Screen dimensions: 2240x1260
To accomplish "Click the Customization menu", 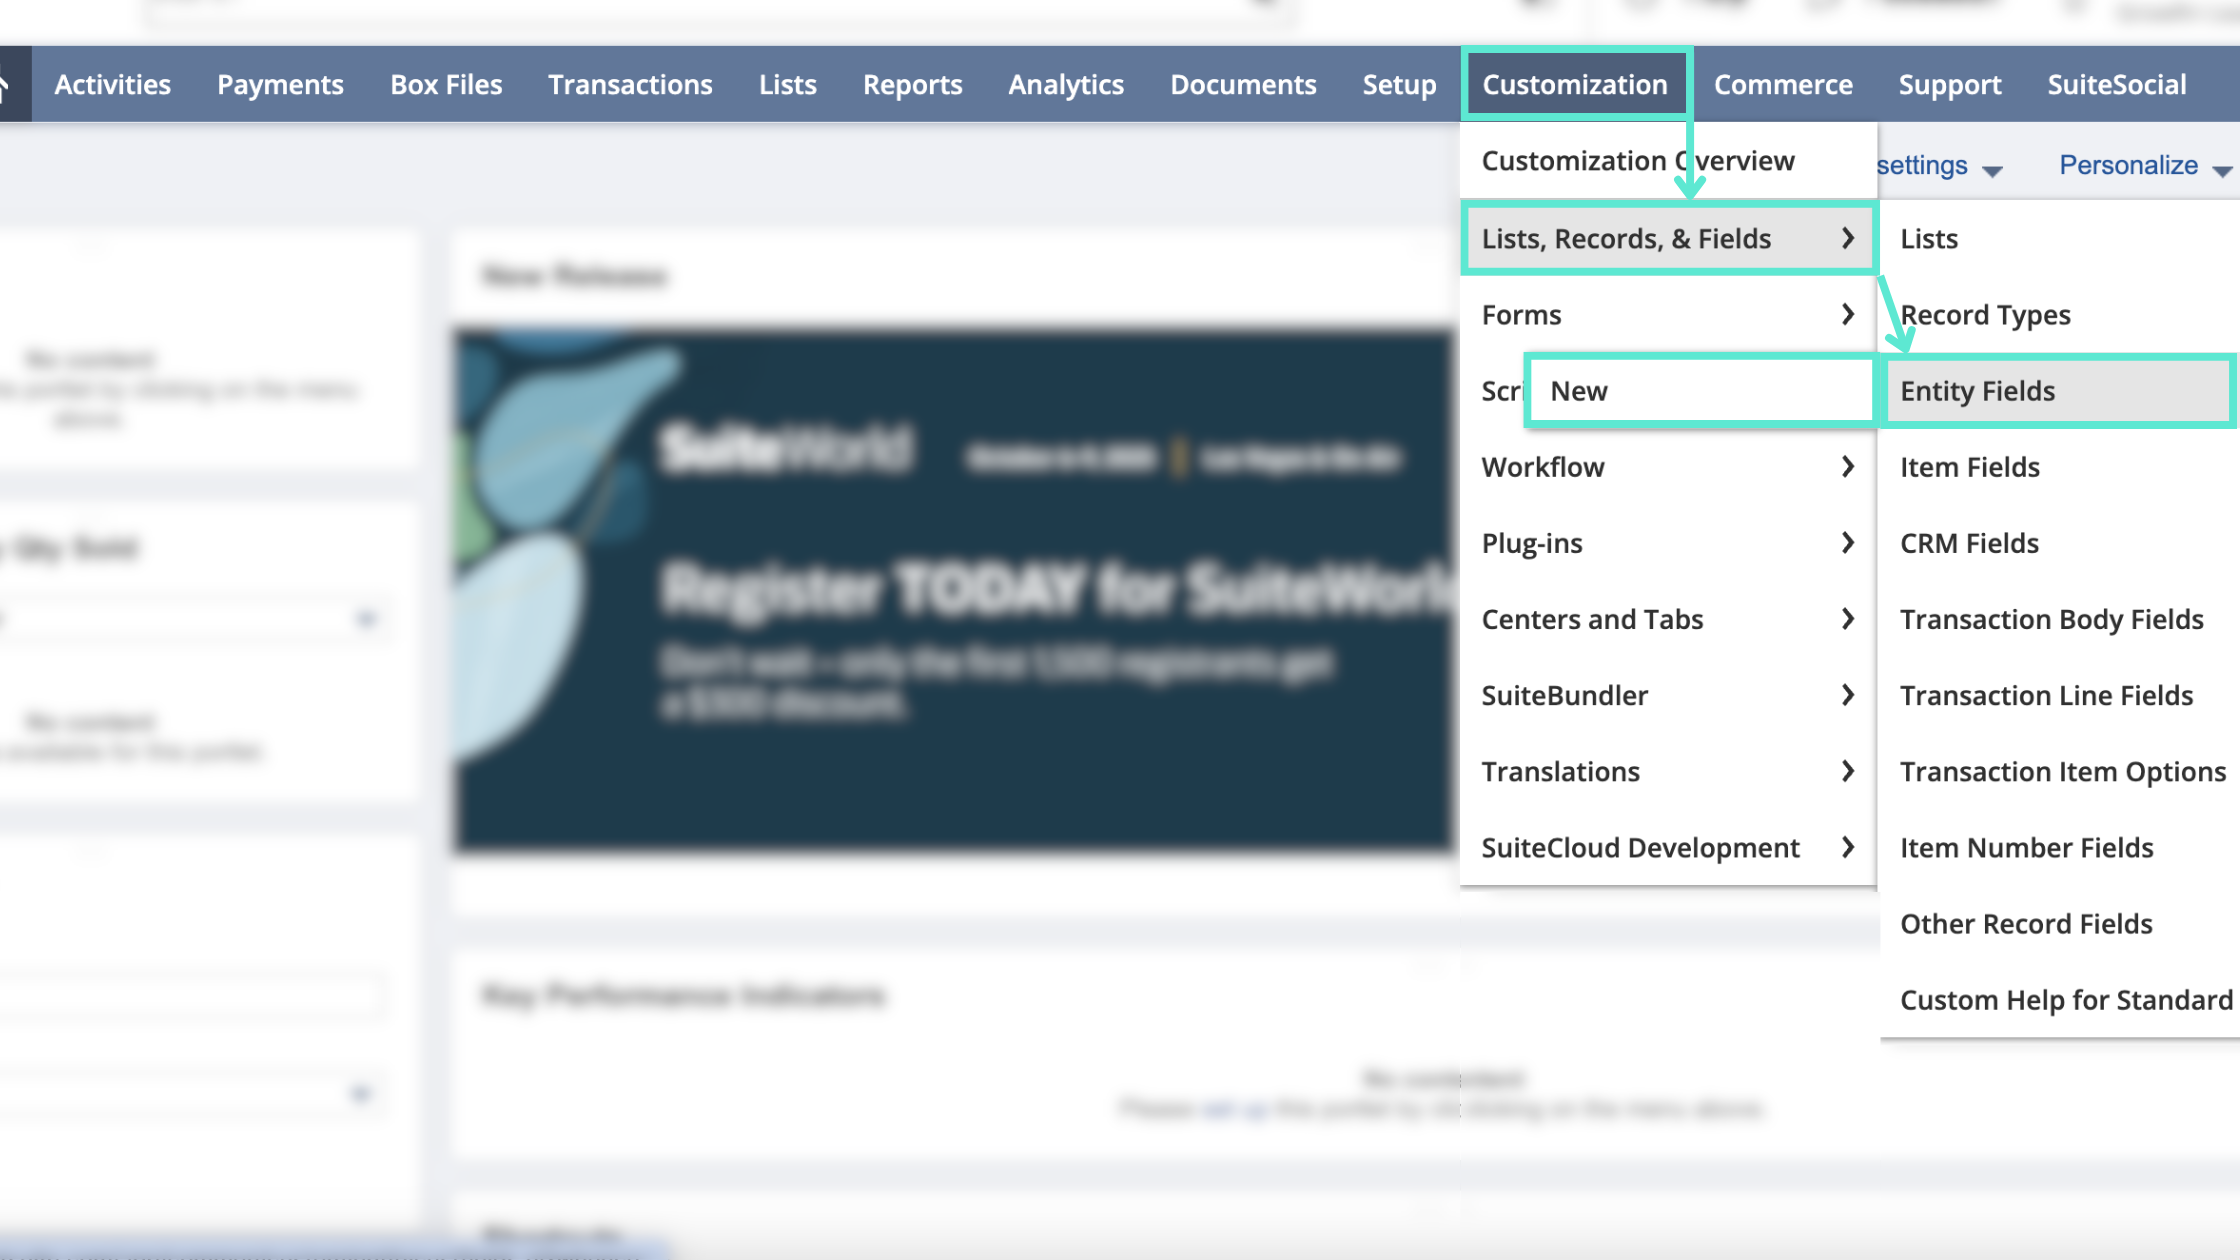I will (x=1575, y=85).
